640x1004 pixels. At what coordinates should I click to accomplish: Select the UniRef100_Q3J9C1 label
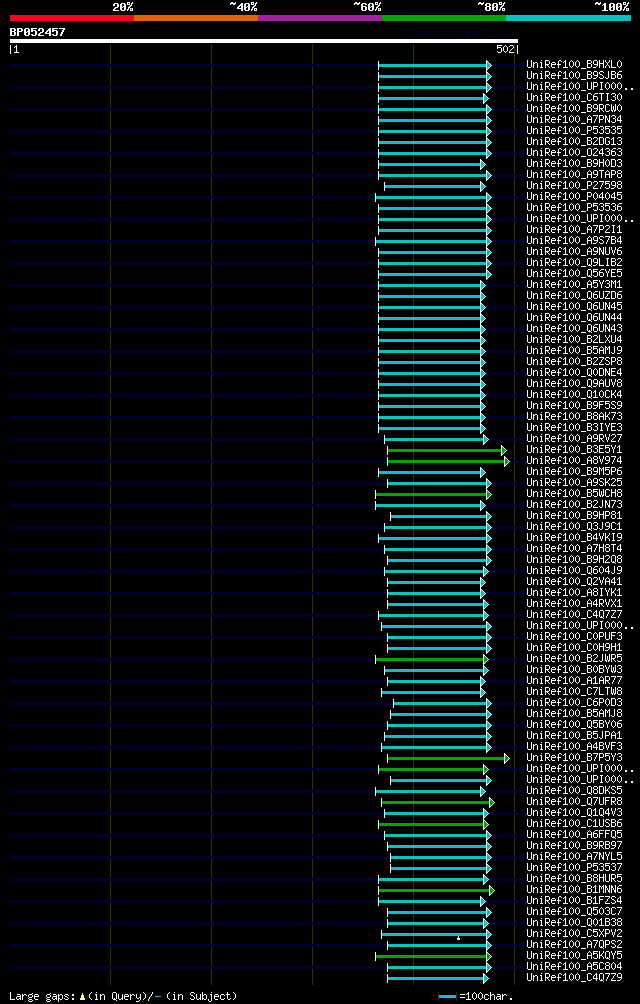[x=574, y=526]
